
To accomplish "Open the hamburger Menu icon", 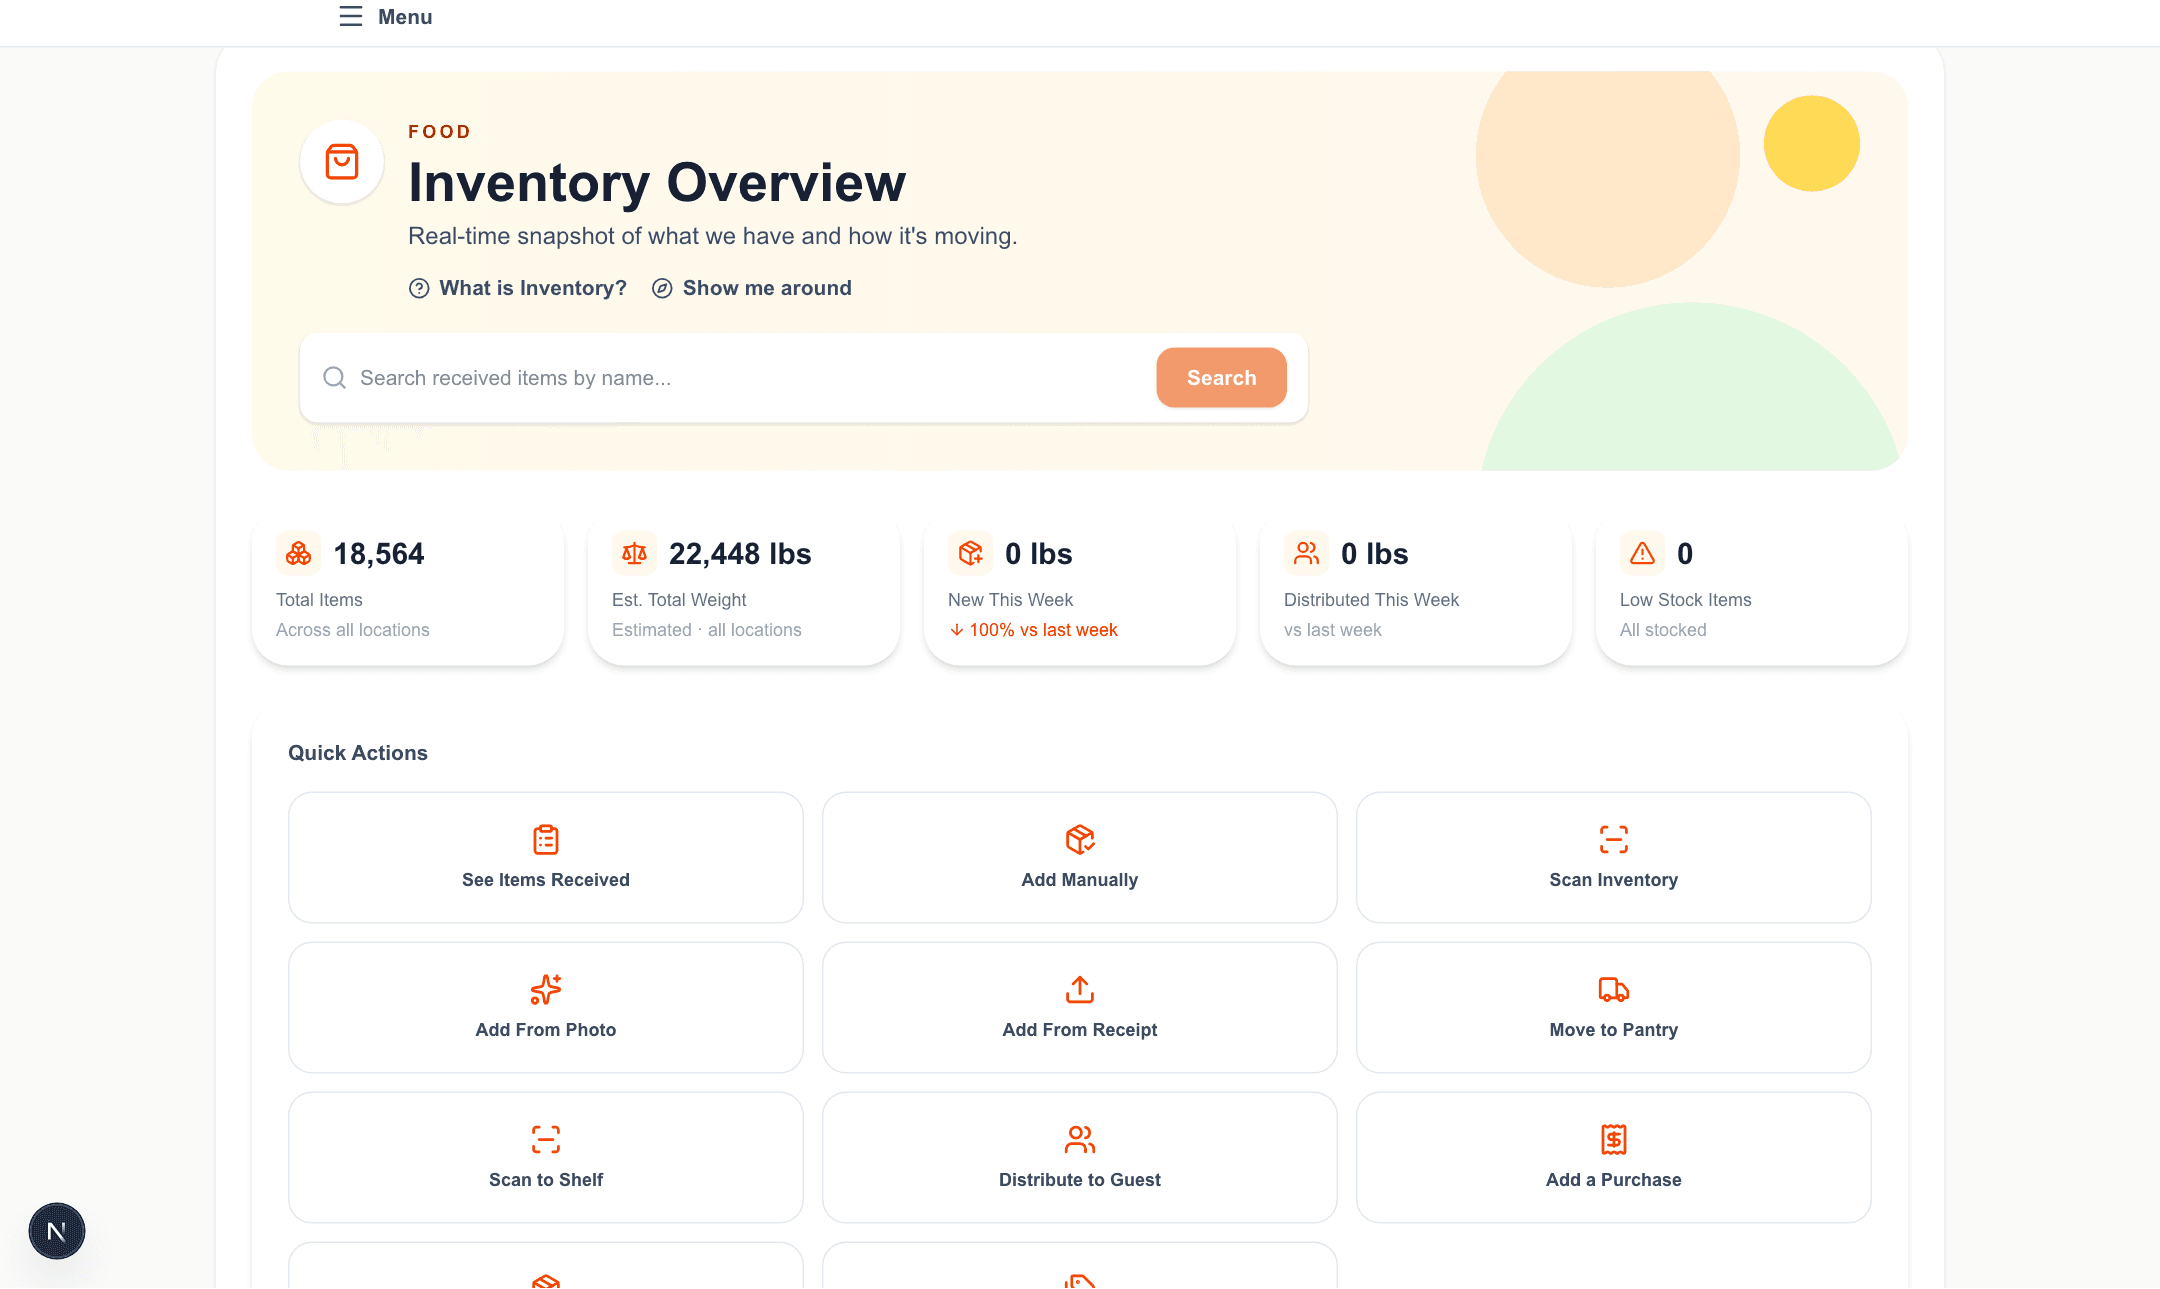I will pyautogui.click(x=350, y=16).
